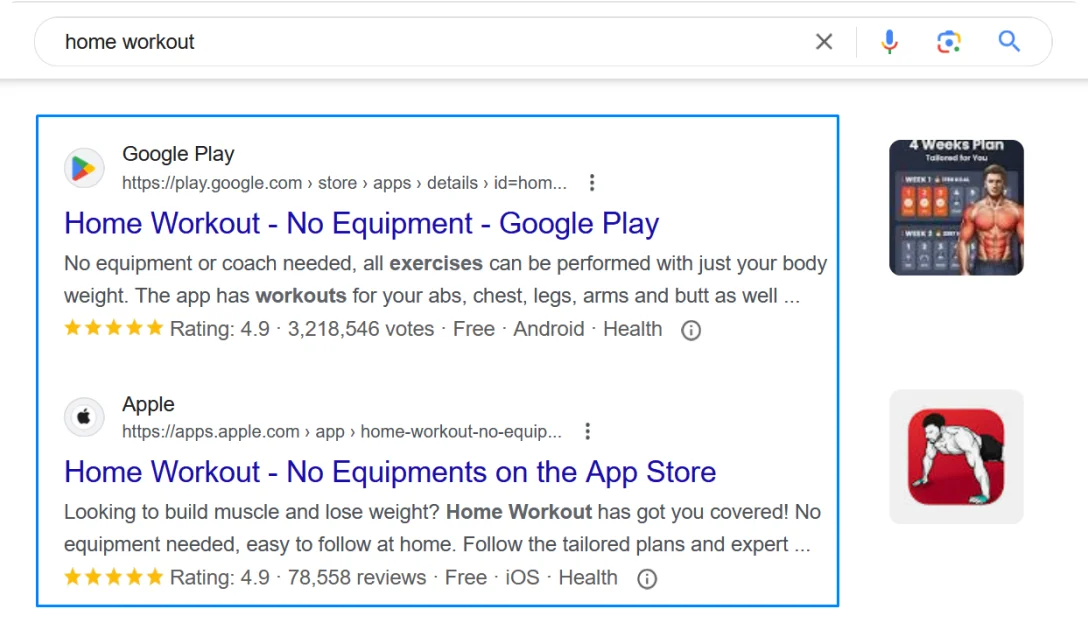Open Google Lens image search

point(948,41)
